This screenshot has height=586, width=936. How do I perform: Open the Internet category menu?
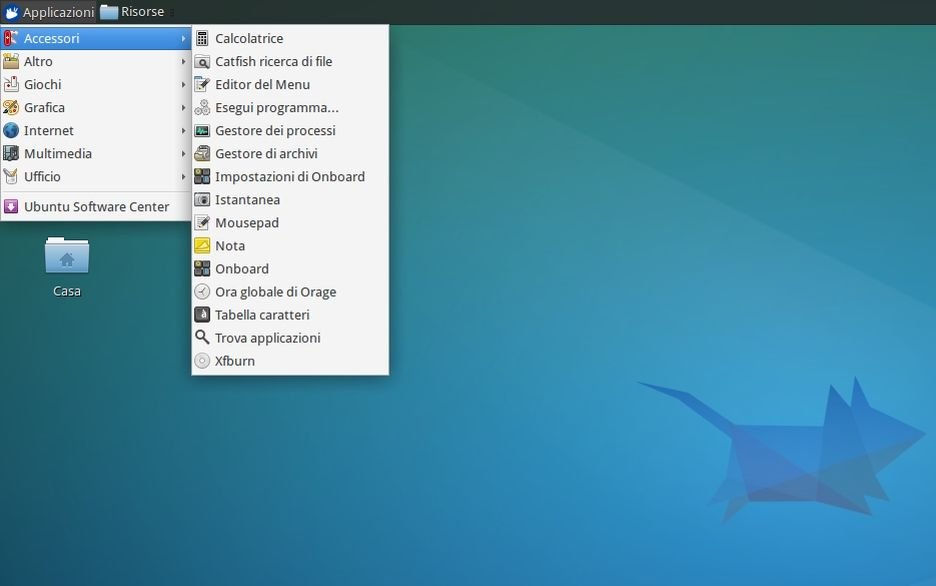click(x=49, y=130)
